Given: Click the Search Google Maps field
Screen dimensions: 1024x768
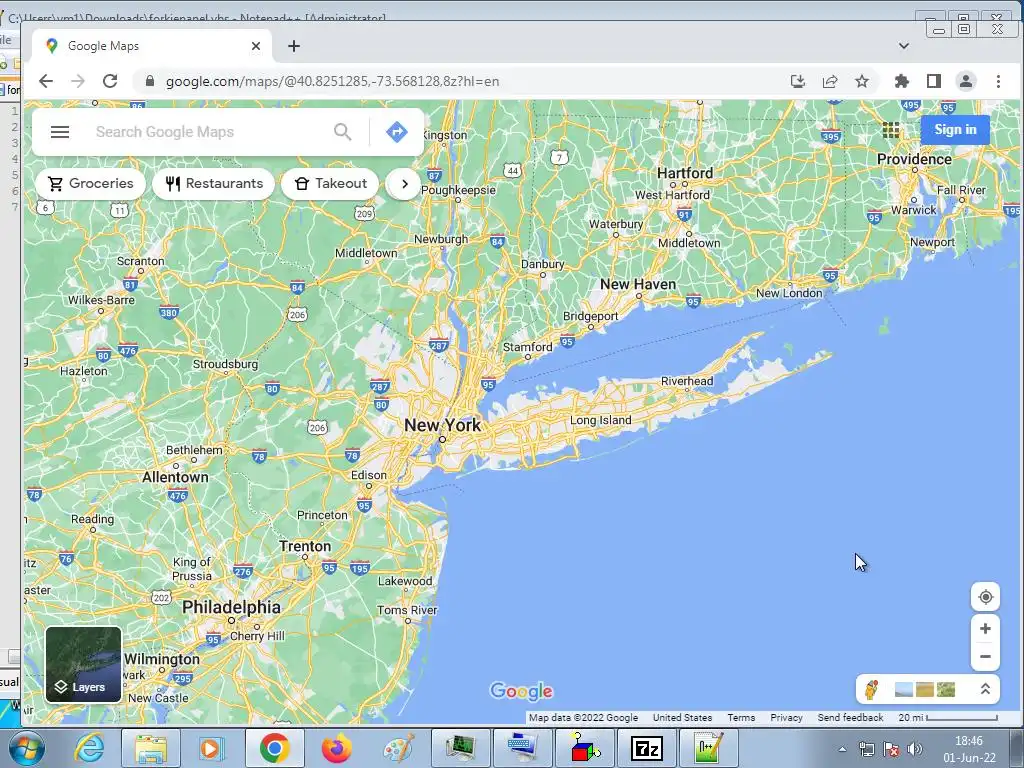Looking at the screenshot, I should pyautogui.click(x=209, y=132).
